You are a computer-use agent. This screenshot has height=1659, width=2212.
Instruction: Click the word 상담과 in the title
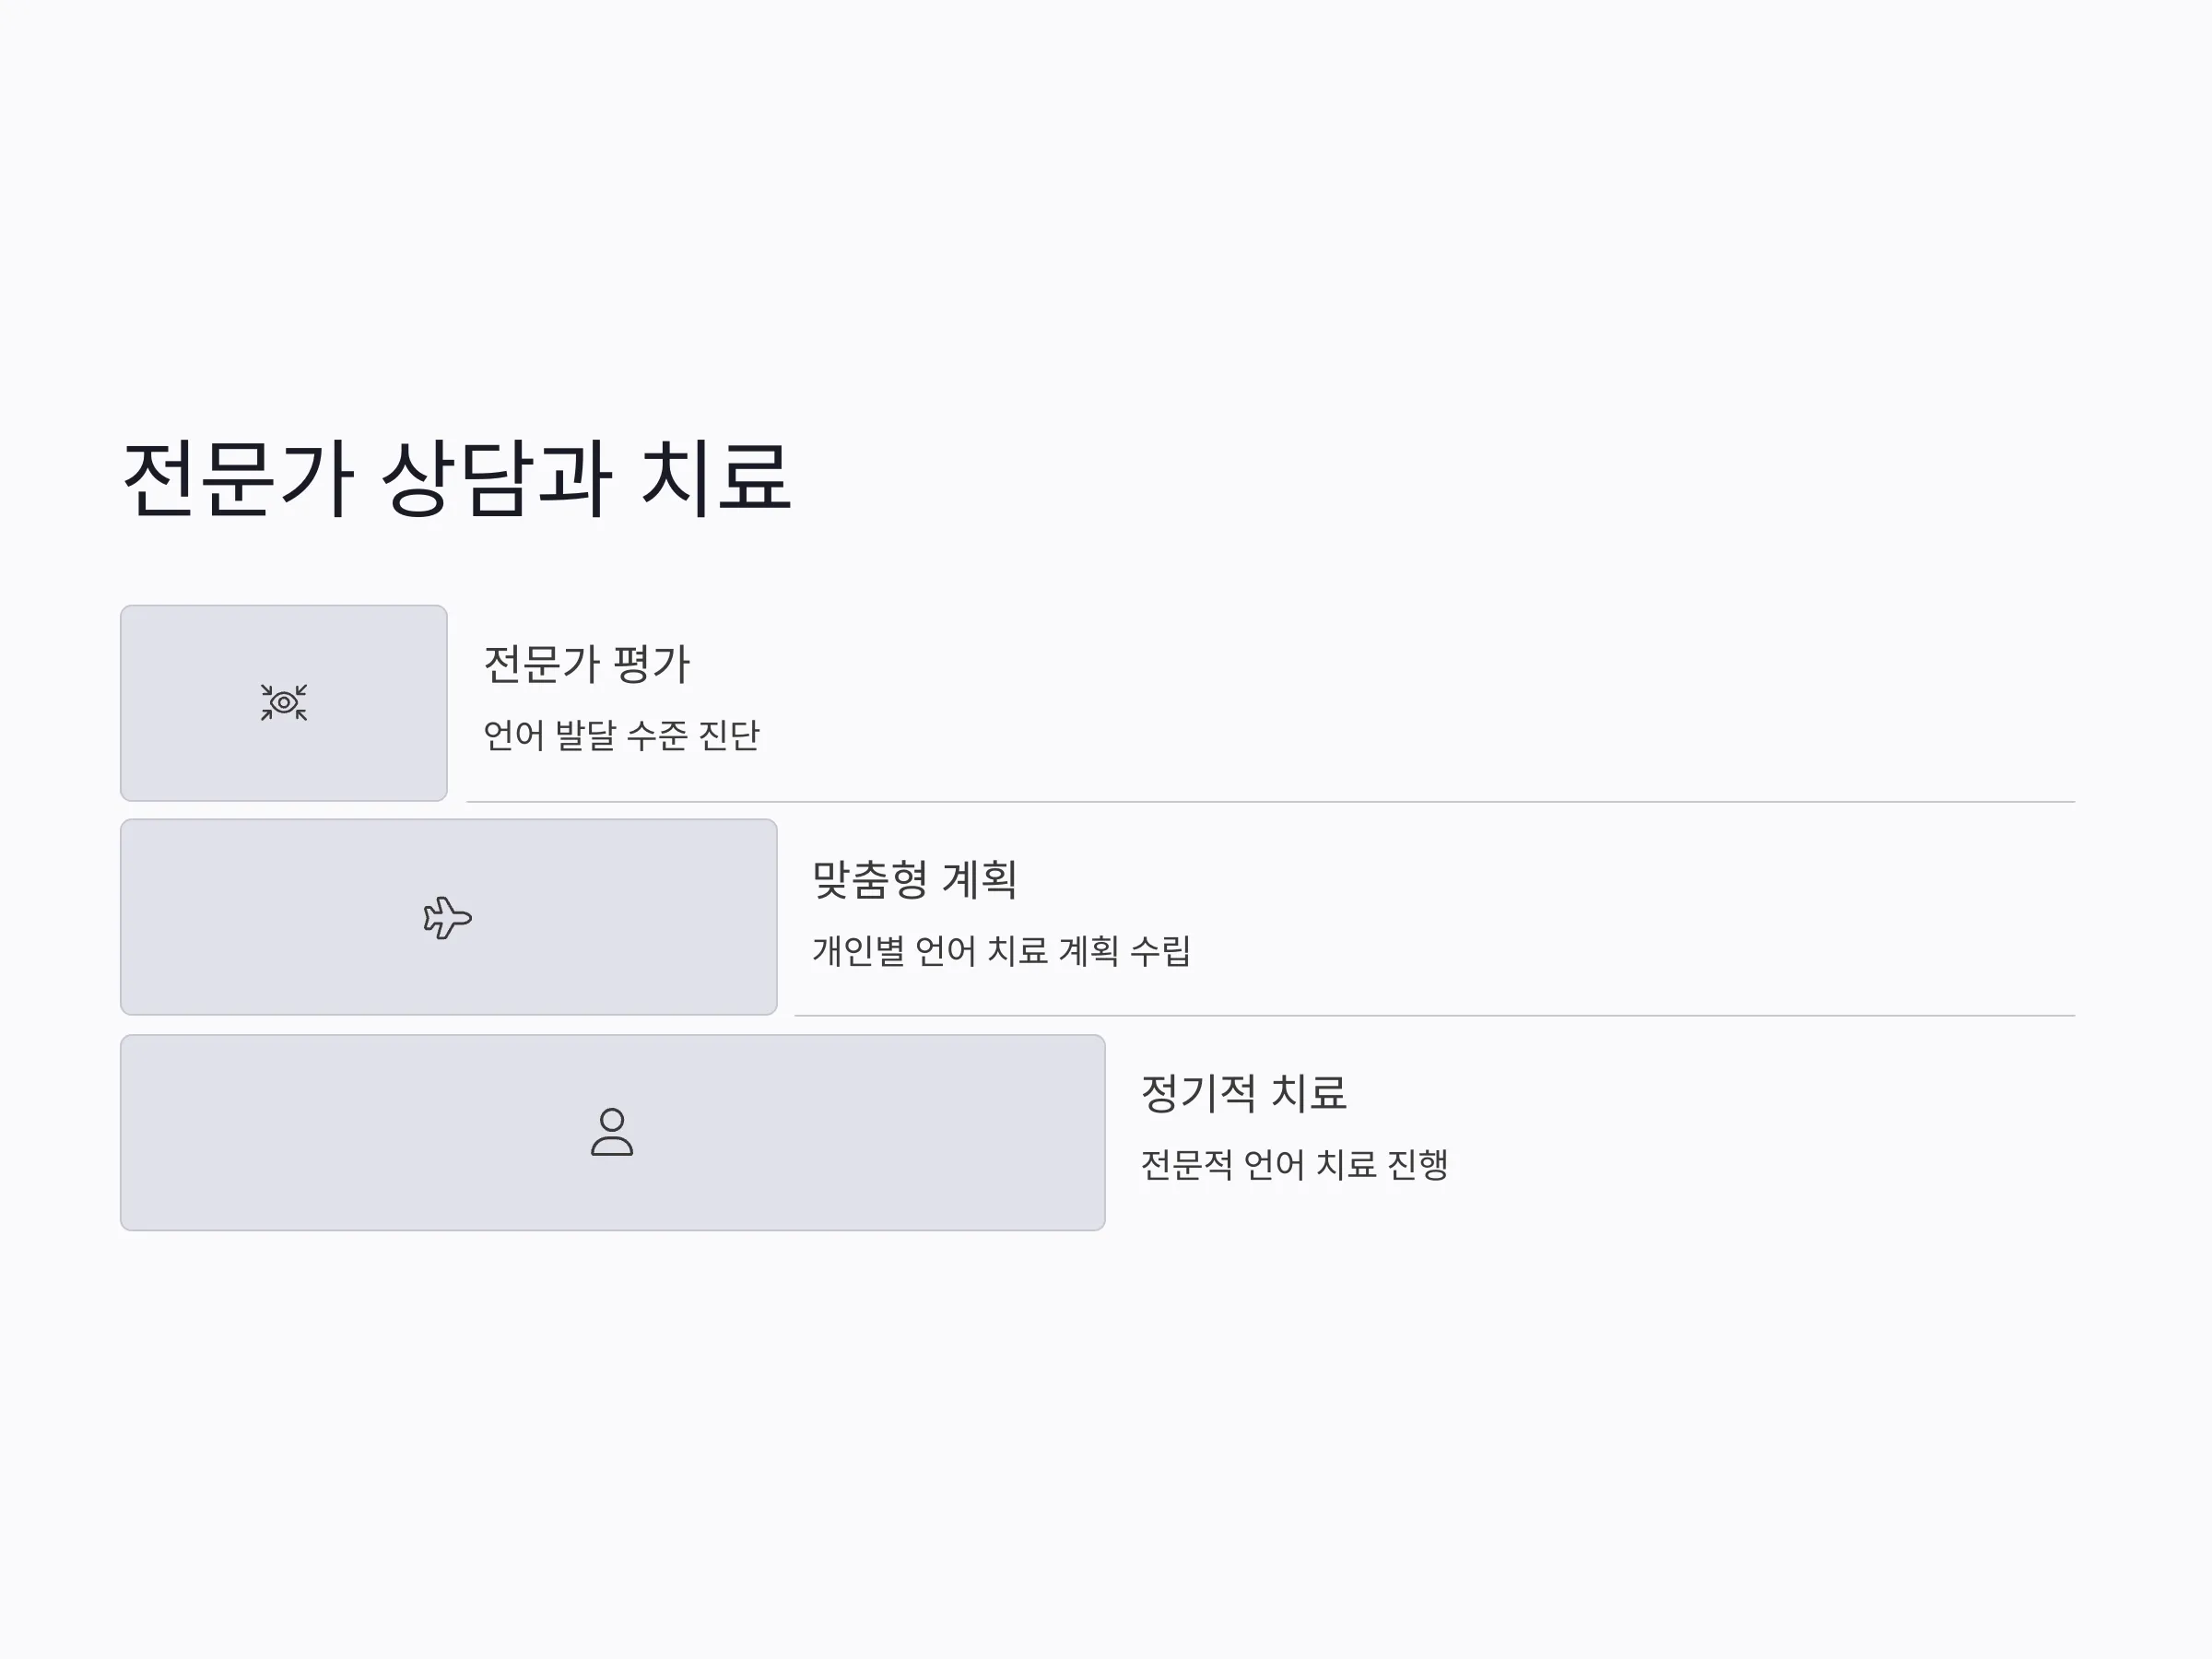[497, 479]
